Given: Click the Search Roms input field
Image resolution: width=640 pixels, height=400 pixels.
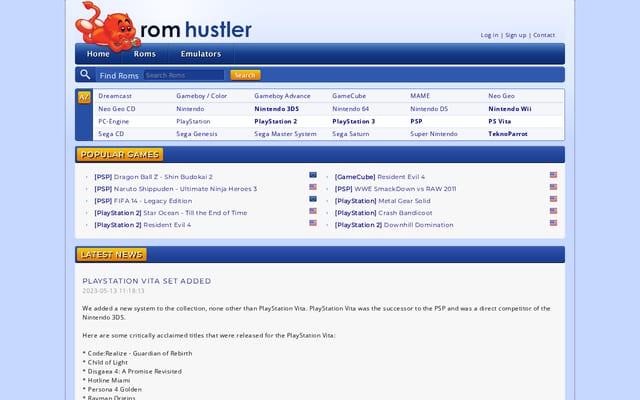Looking at the screenshot, I should [x=184, y=75].
